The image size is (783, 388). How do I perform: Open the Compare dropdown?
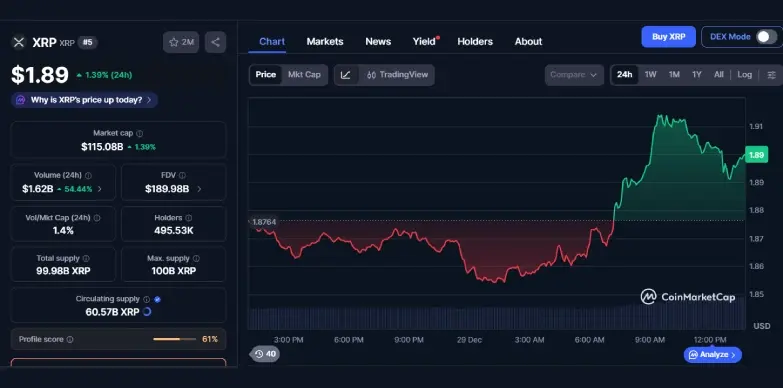[x=574, y=75]
